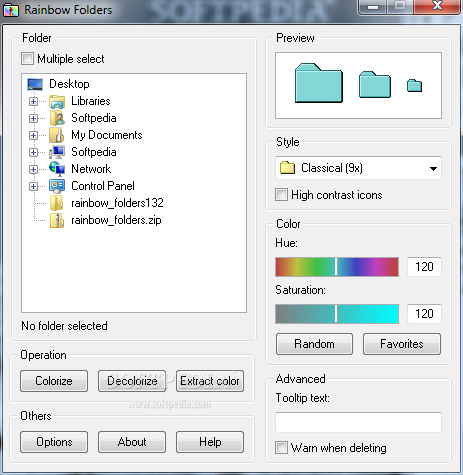Click the Colorize button

click(x=54, y=381)
